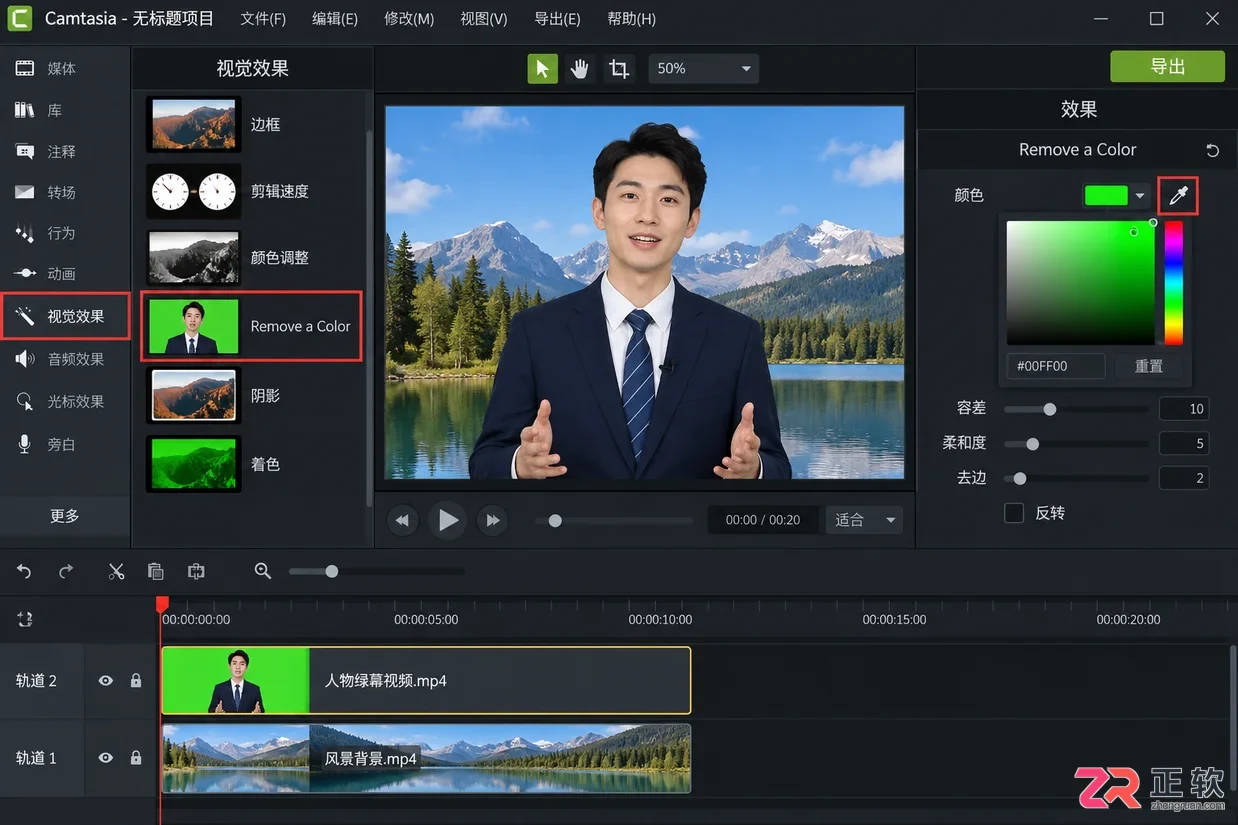Viewport: 1238px width, 825px height.
Task: Lock 轨道 2 with padlock icon
Action: click(136, 680)
